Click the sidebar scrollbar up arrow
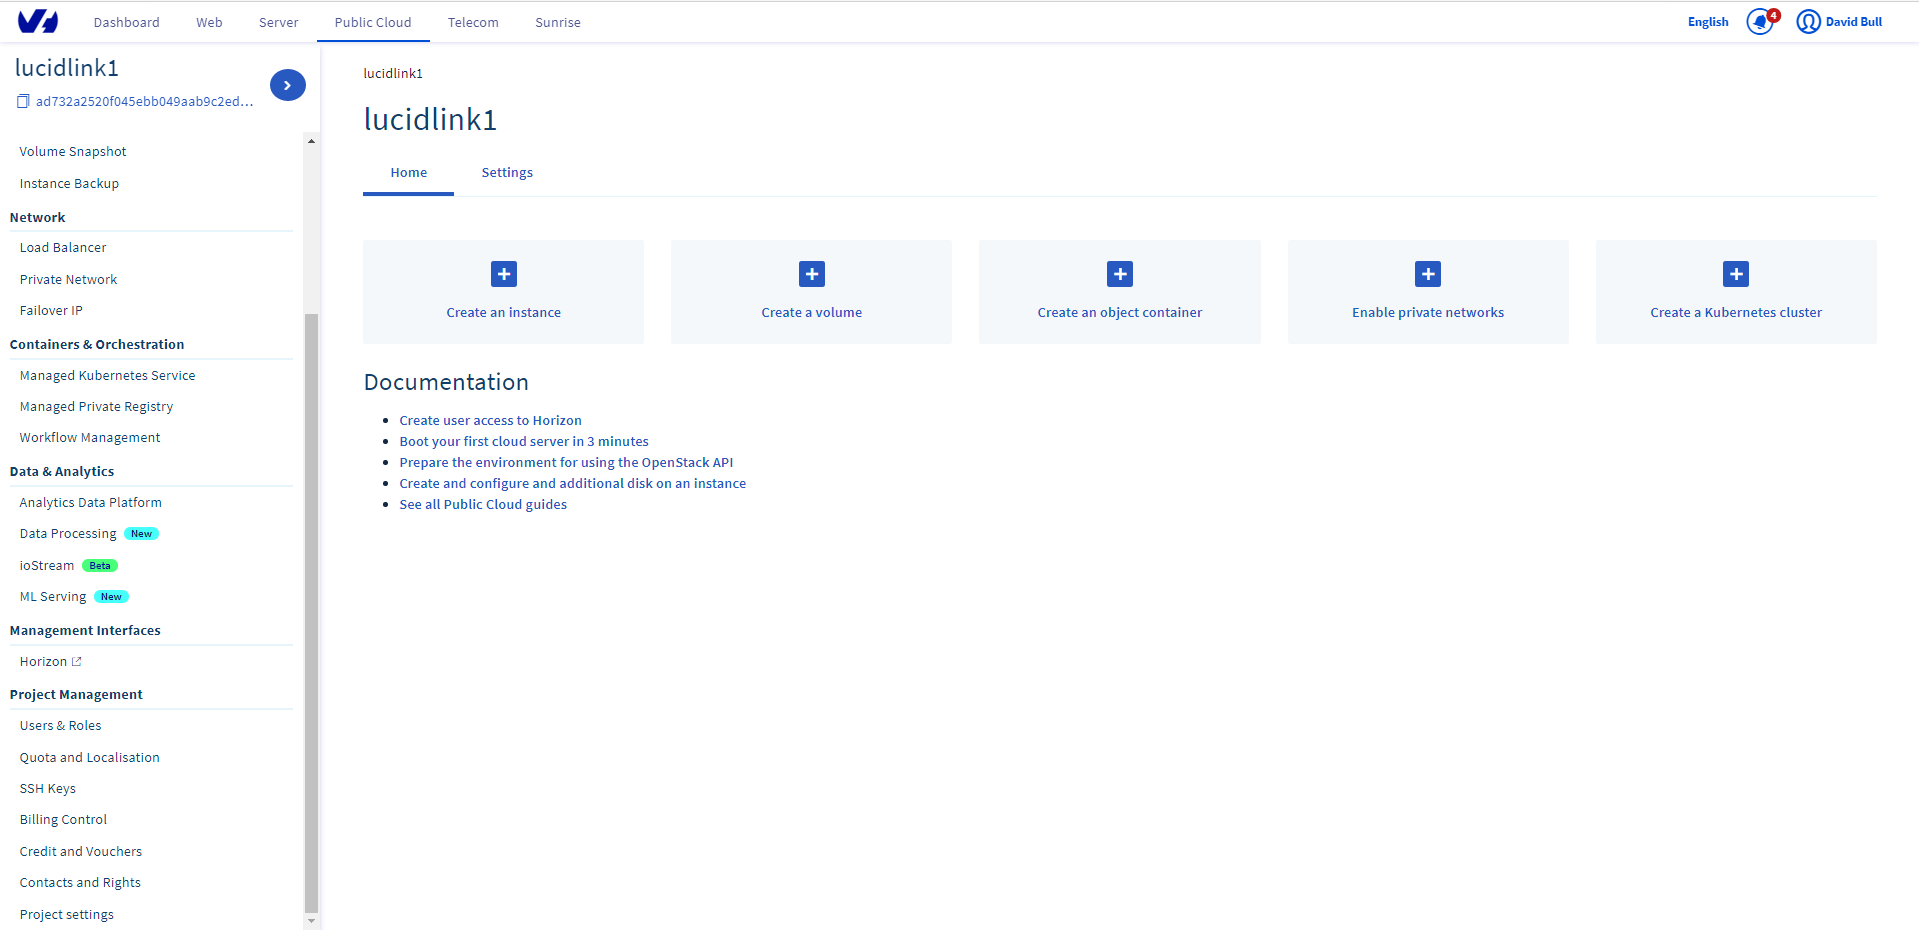Screen dimensions: 1919x930 (311, 141)
